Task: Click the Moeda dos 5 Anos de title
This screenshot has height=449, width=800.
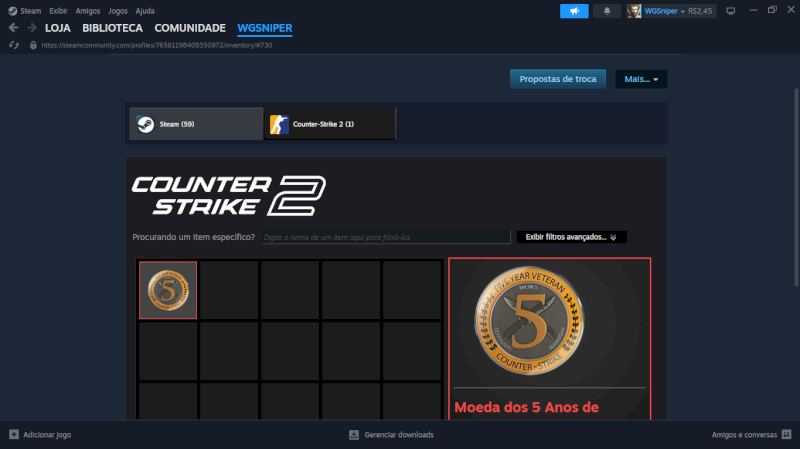Action: [526, 407]
